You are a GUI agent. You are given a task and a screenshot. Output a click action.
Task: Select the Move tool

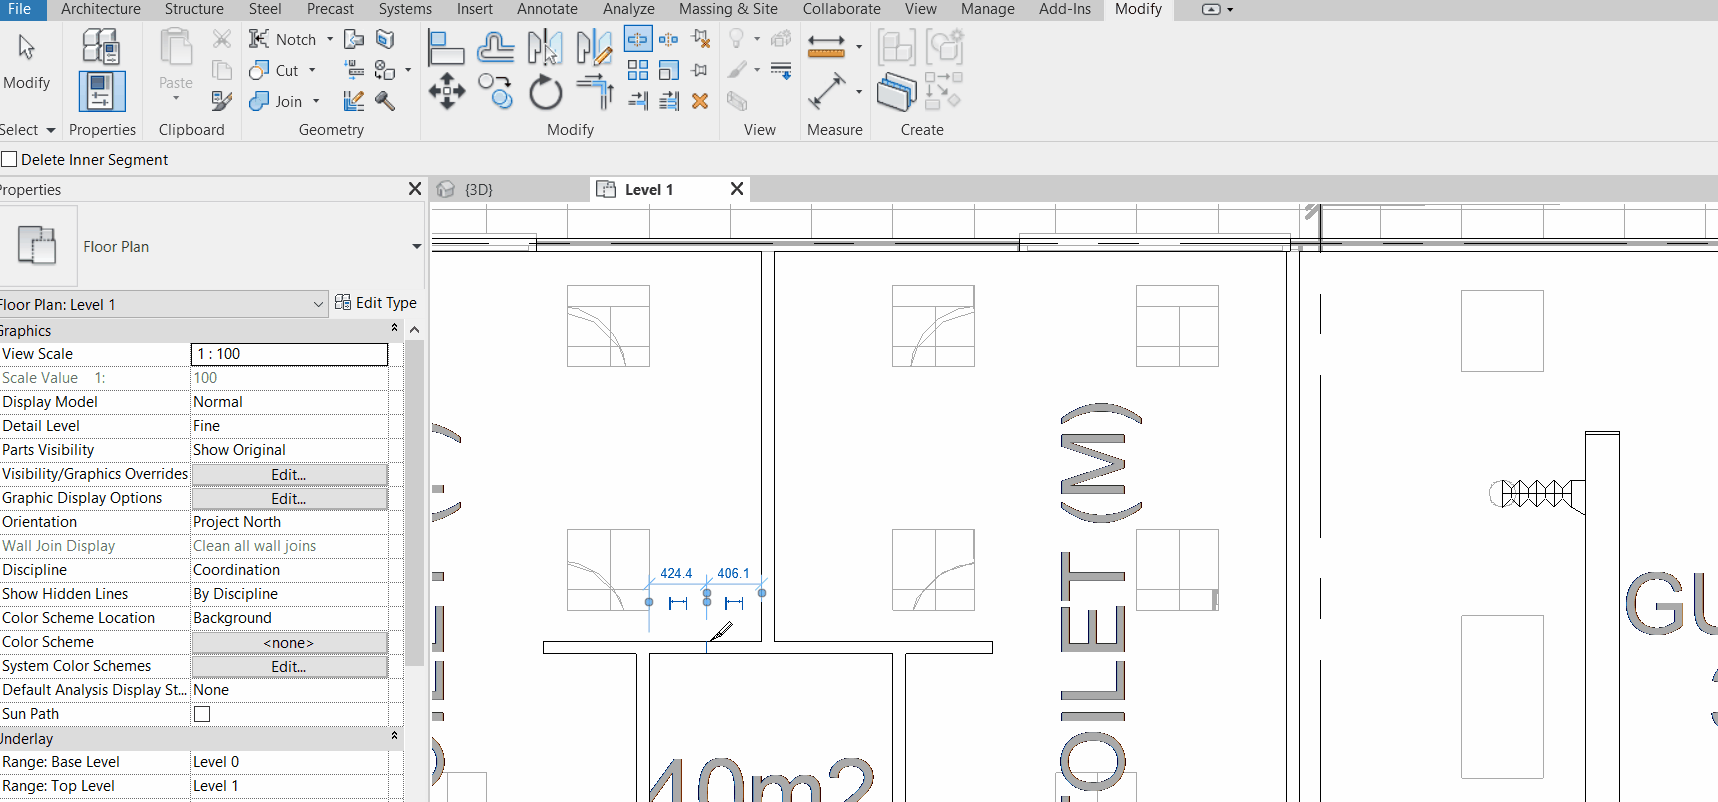(x=446, y=92)
